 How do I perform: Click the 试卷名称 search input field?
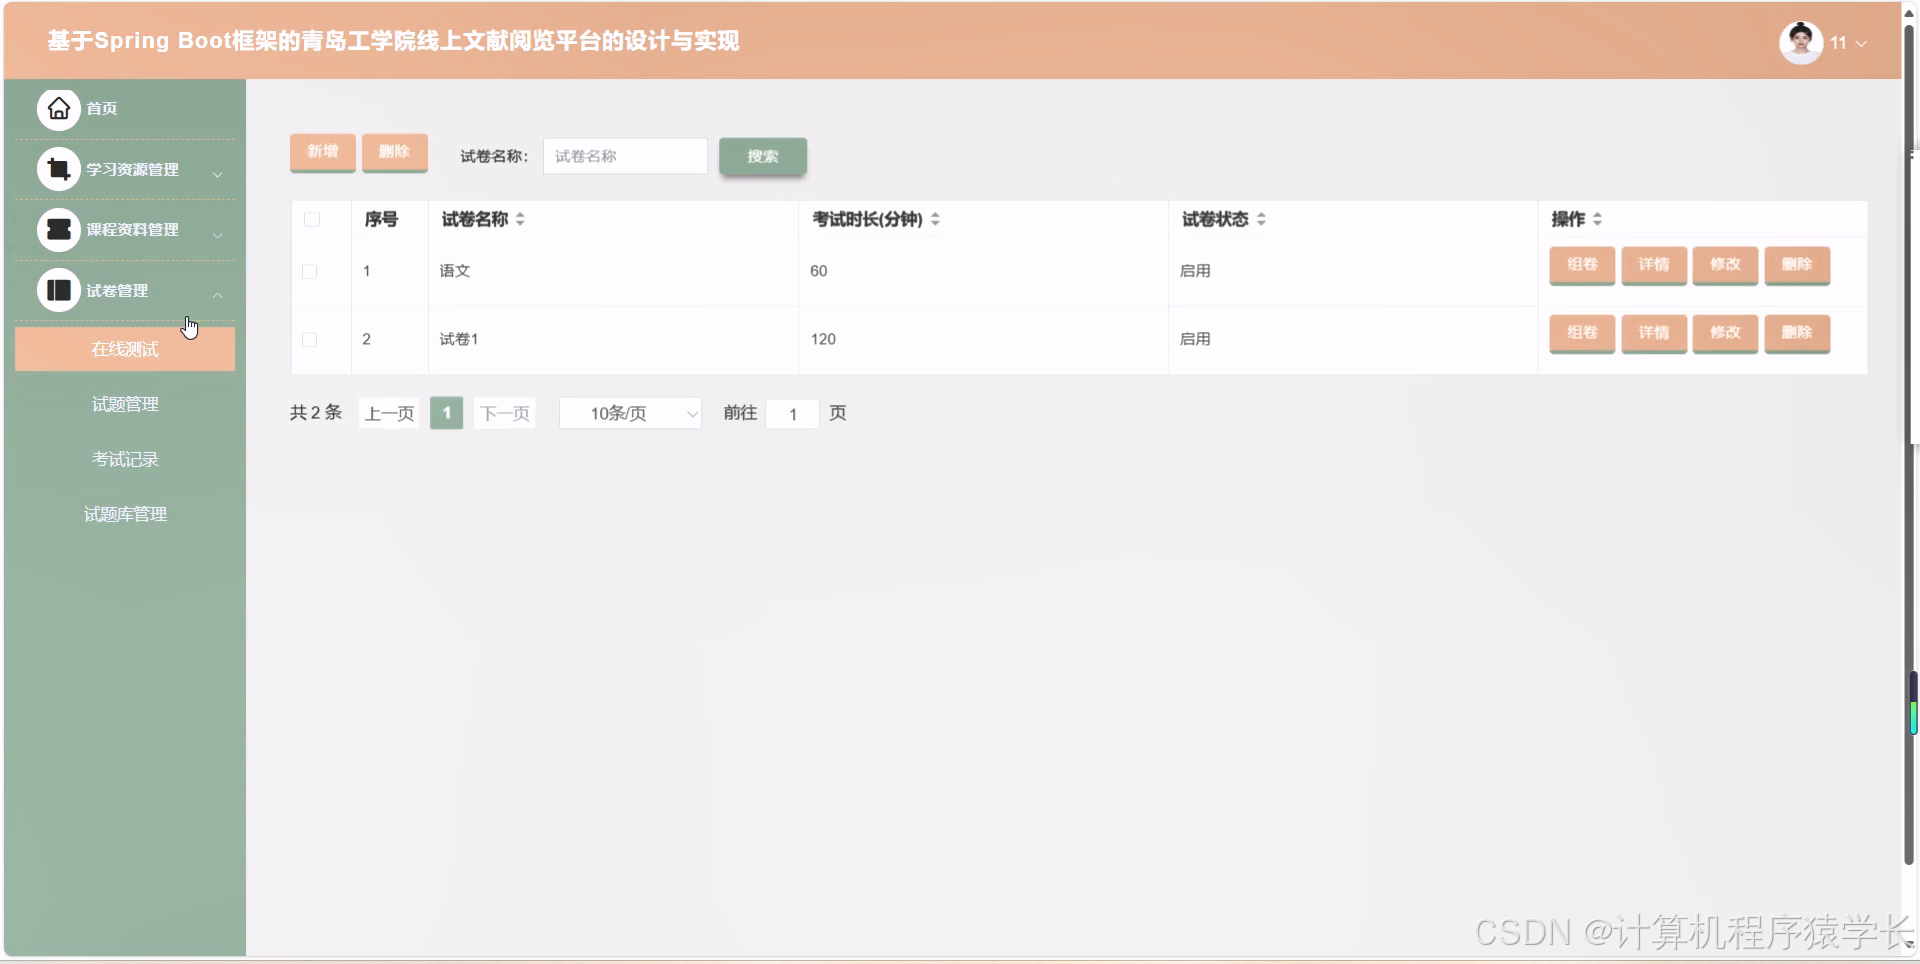(x=624, y=156)
